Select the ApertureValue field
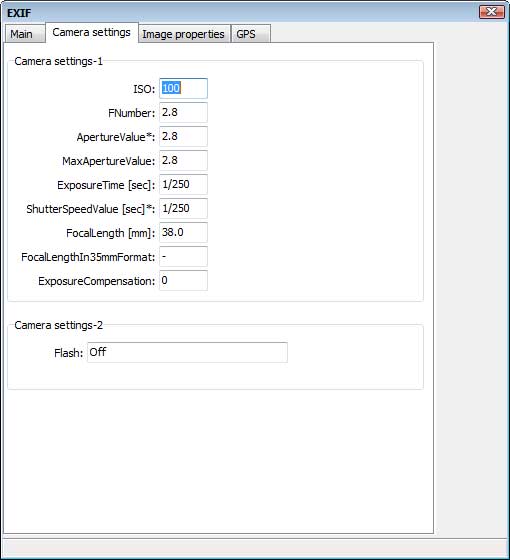The width and height of the screenshot is (510, 560). coord(183,136)
